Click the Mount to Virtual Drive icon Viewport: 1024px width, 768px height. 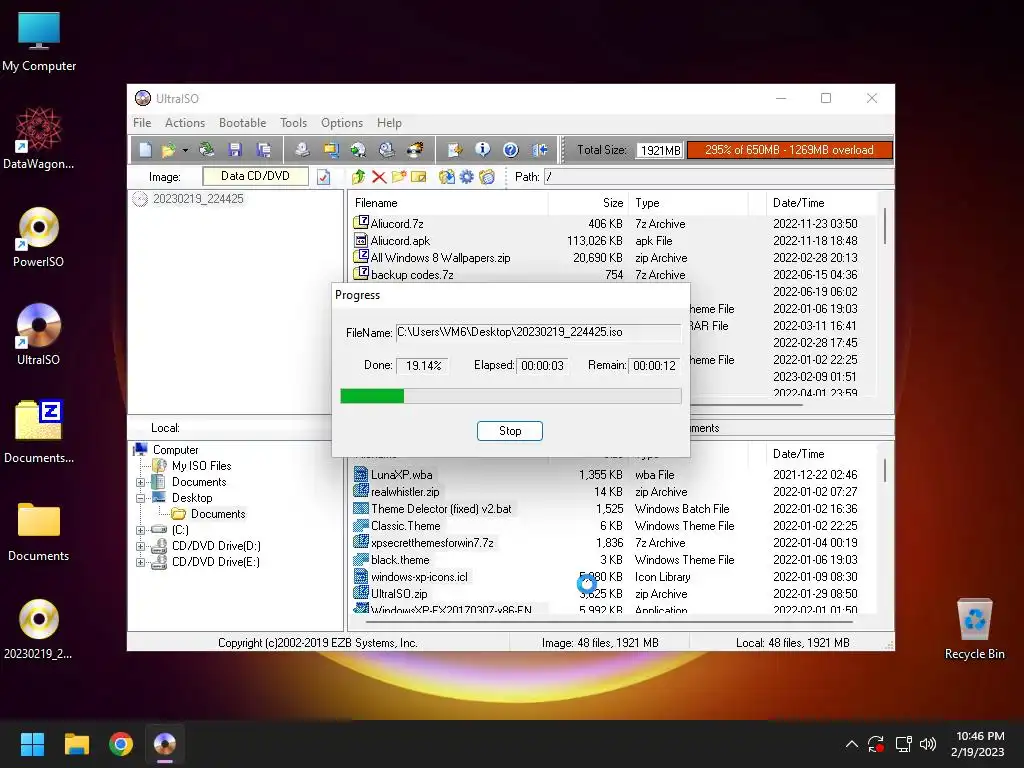pyautogui.click(x=387, y=150)
